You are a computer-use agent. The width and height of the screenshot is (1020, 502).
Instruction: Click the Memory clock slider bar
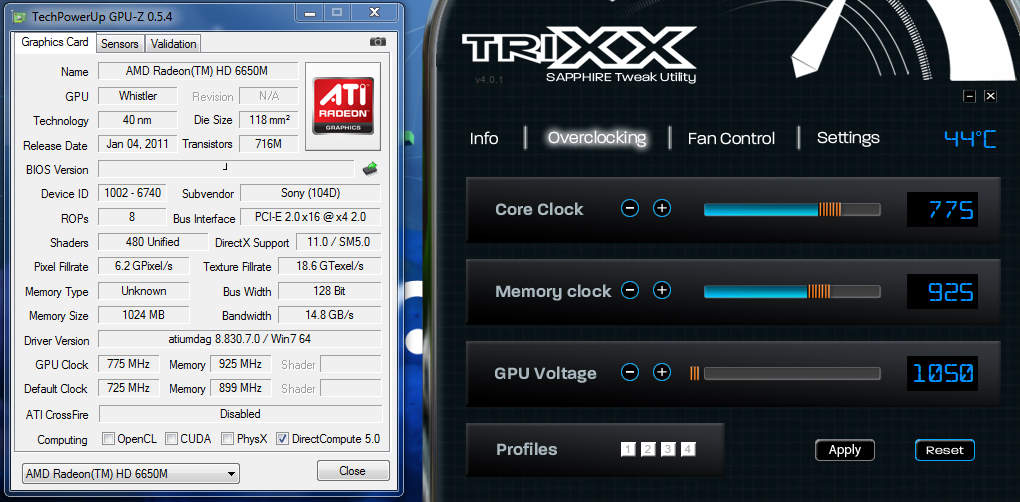(x=792, y=291)
